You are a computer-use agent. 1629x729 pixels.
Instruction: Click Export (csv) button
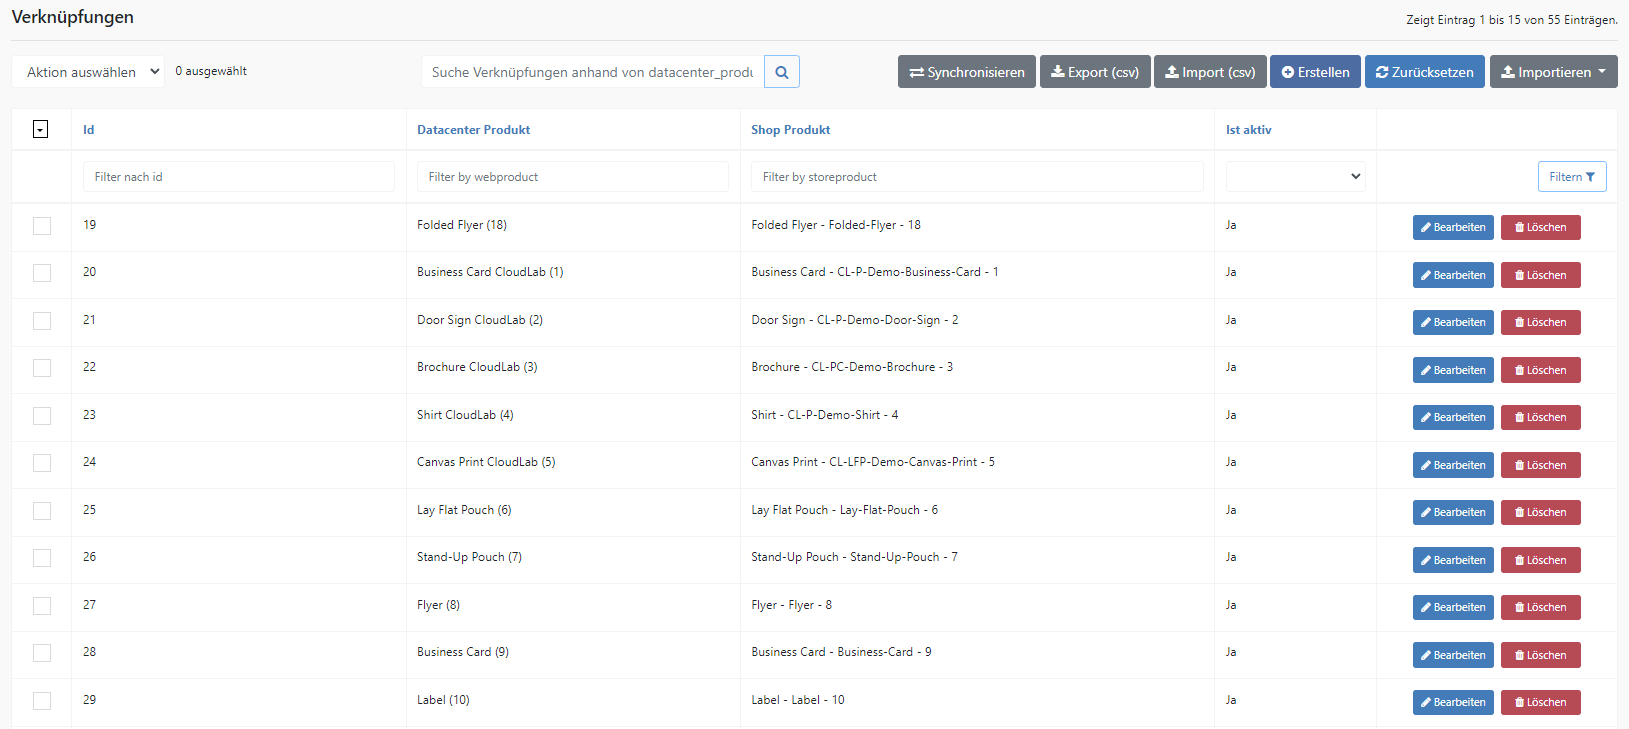tap(1095, 72)
